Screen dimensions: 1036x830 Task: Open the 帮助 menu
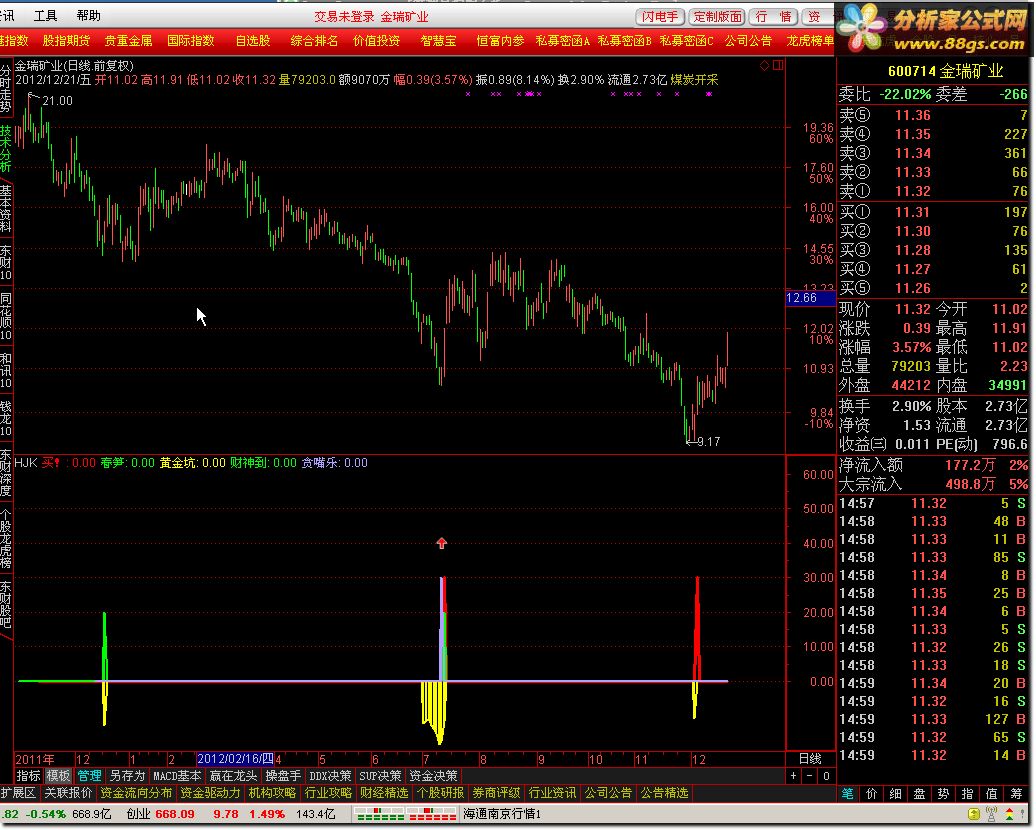(x=89, y=15)
